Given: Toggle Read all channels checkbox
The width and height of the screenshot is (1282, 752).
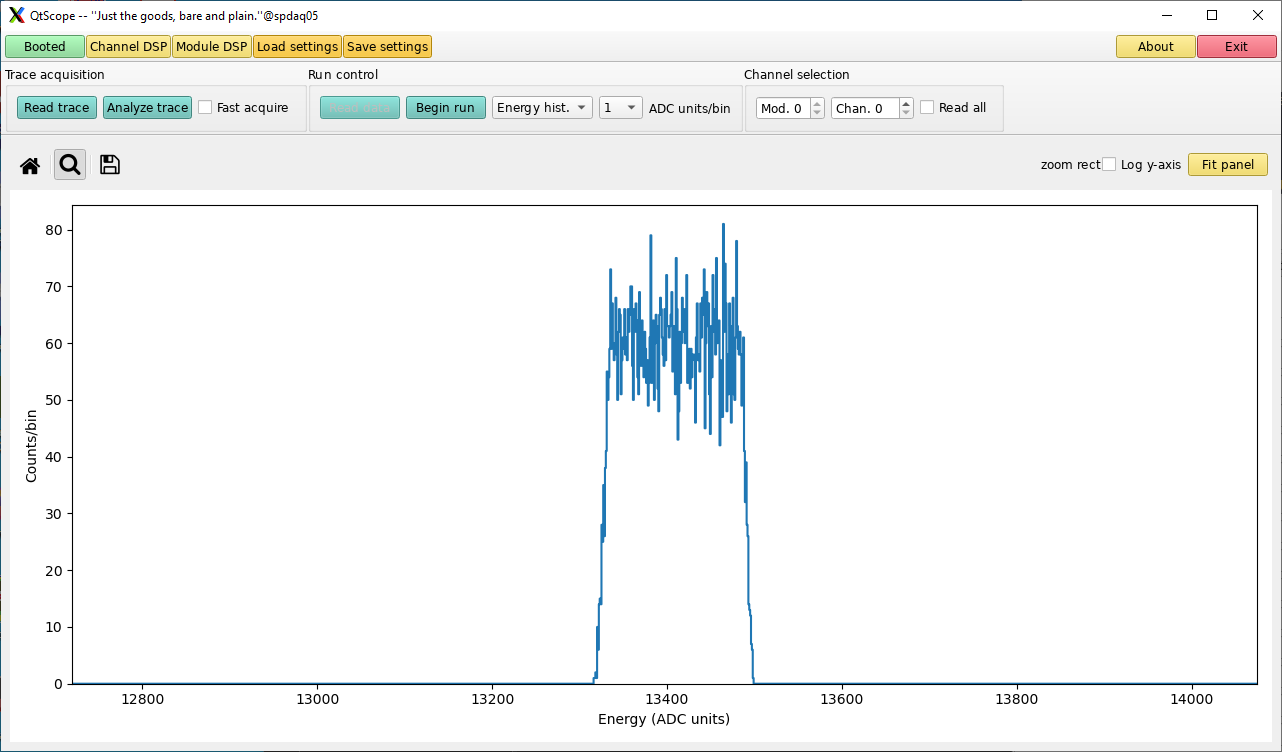Looking at the screenshot, I should 927,107.
